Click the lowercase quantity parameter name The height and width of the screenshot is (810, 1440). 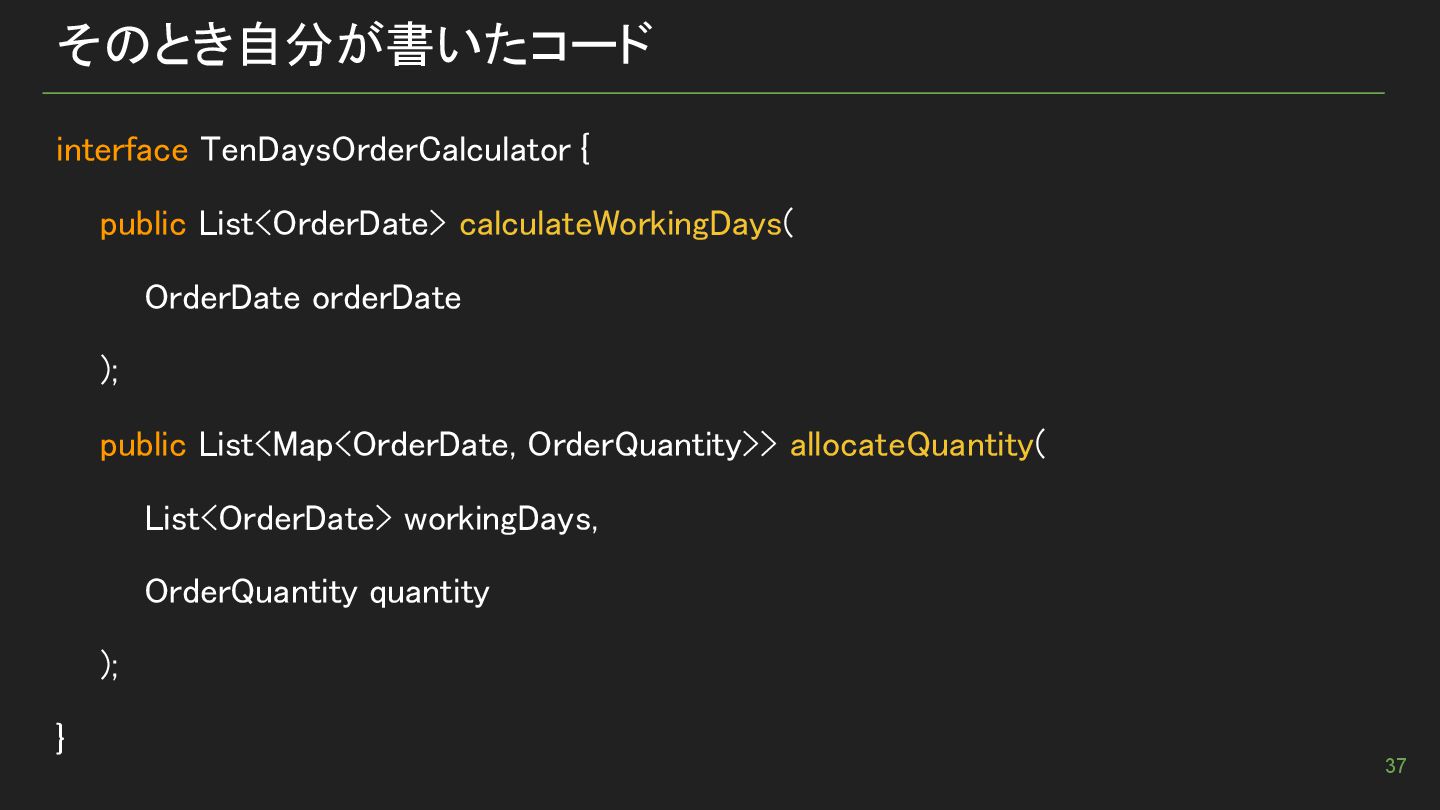(x=430, y=592)
